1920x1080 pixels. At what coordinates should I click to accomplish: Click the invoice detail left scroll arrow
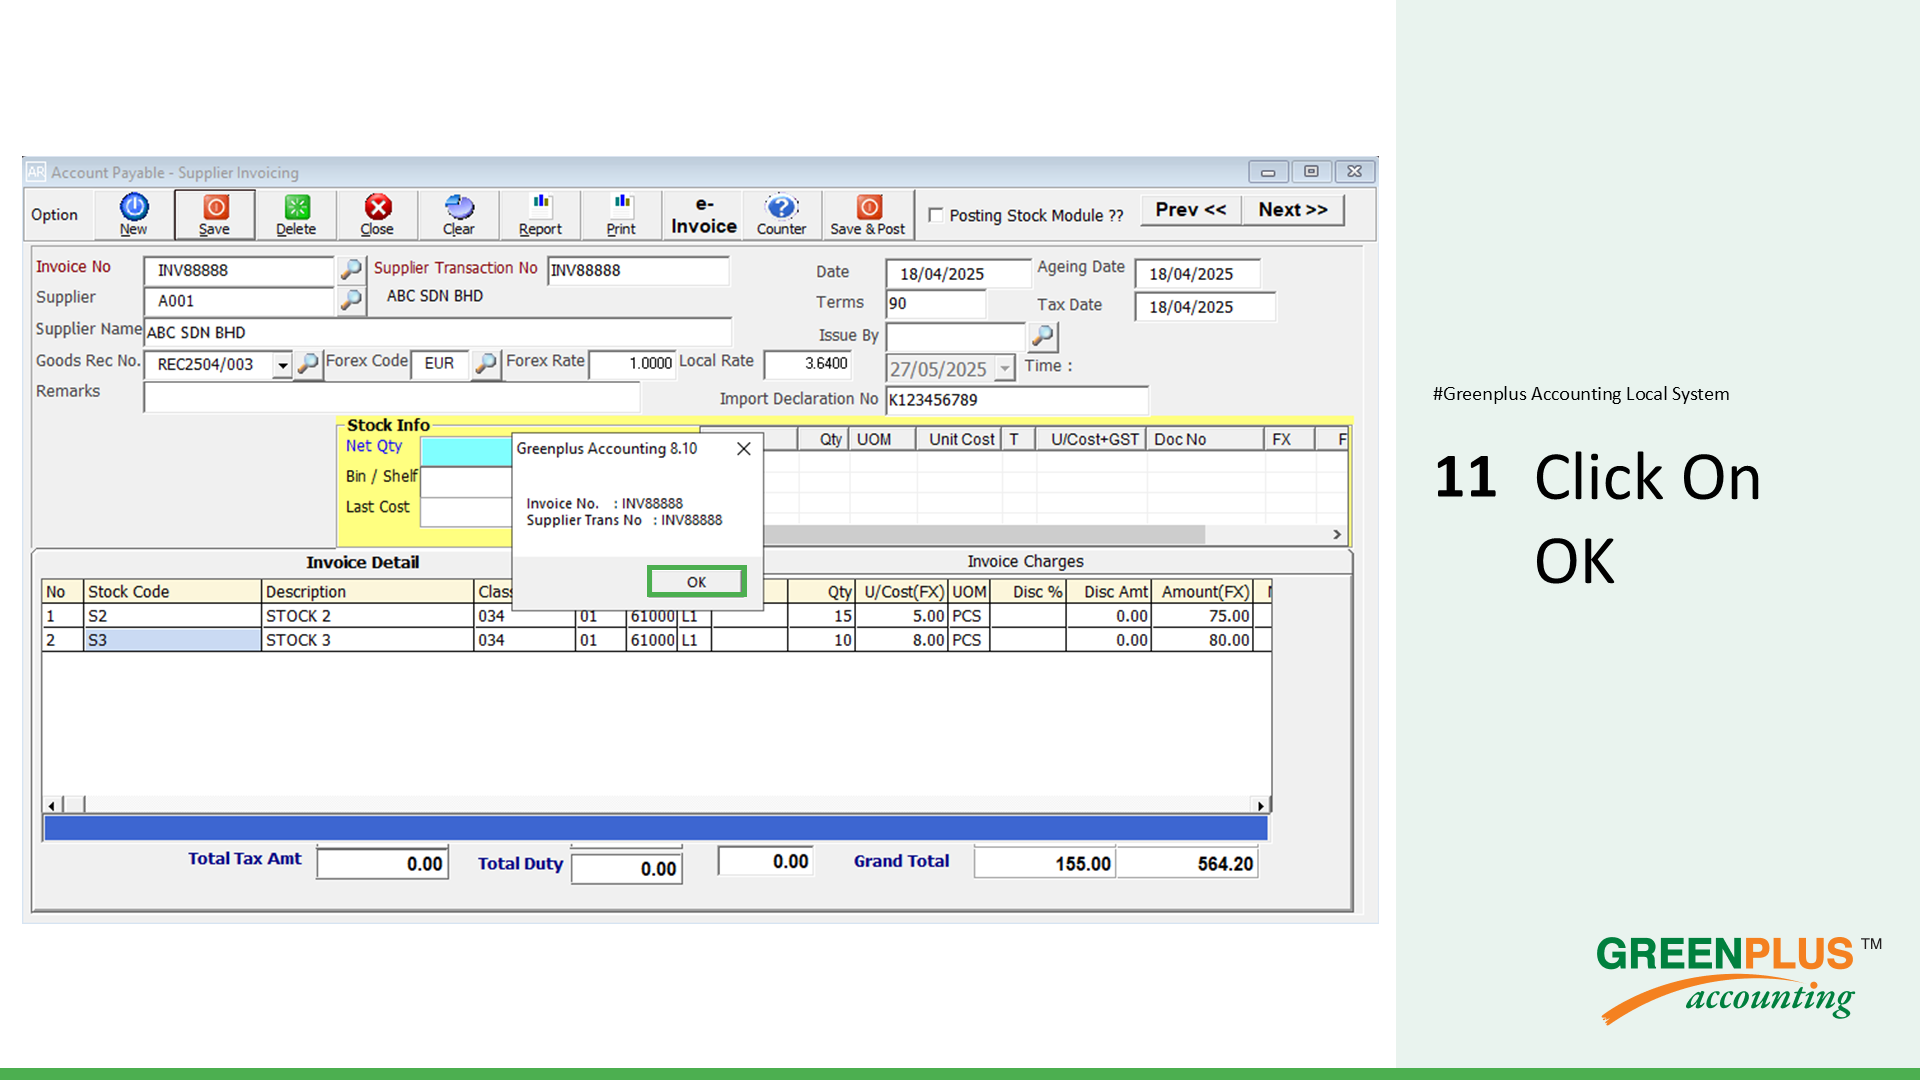pyautogui.click(x=52, y=805)
